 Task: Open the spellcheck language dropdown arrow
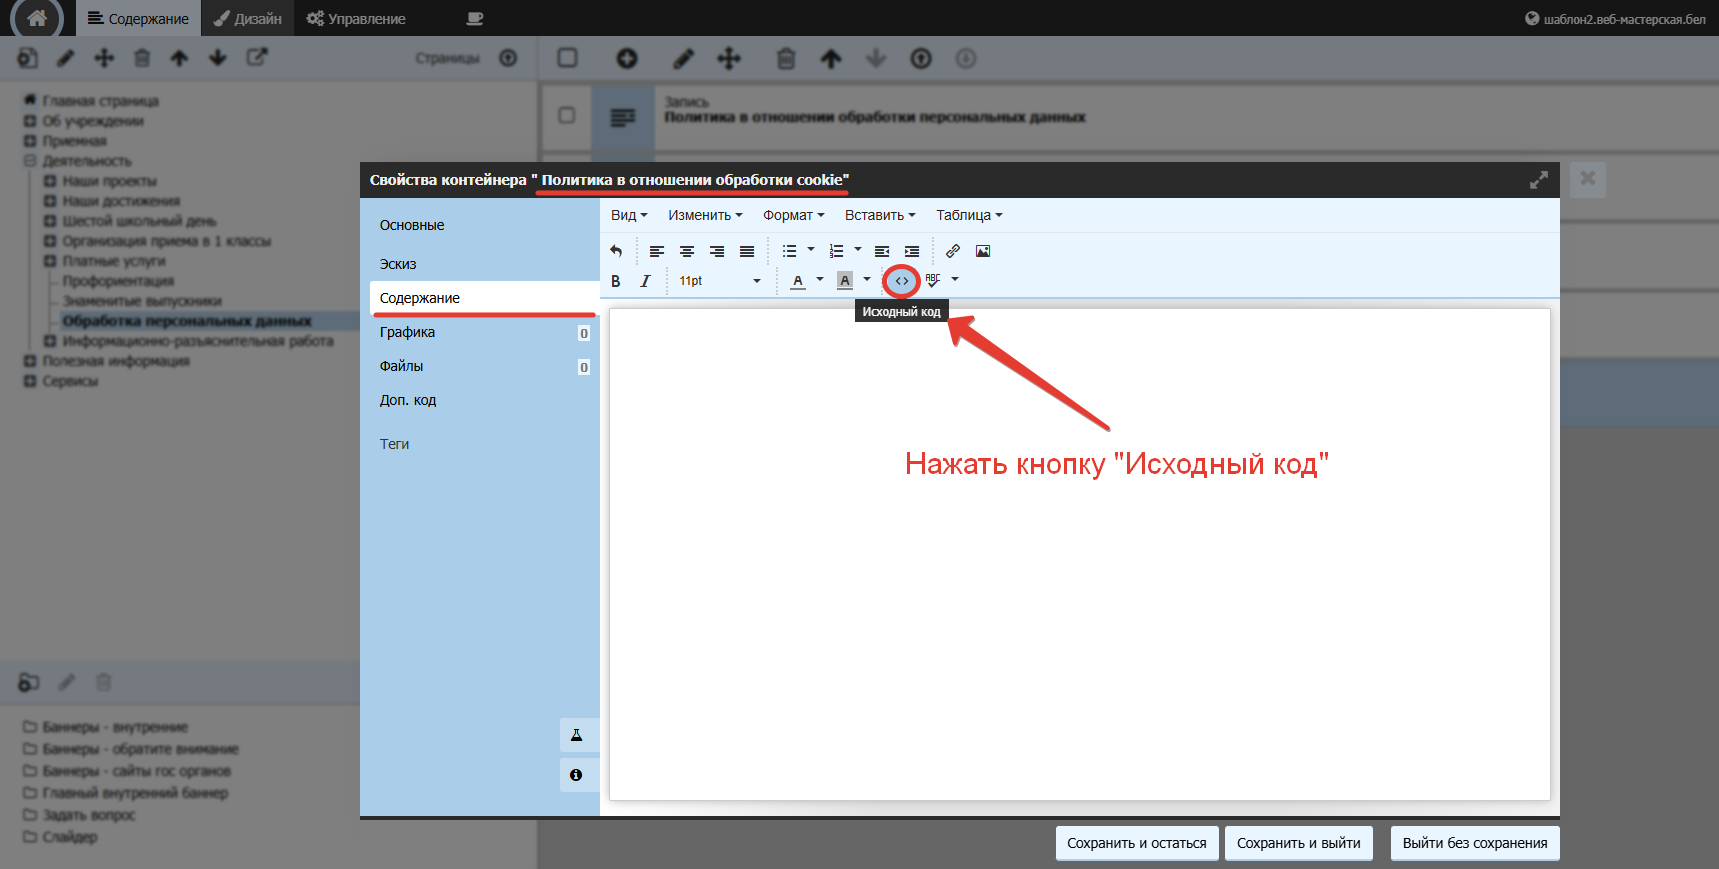955,280
